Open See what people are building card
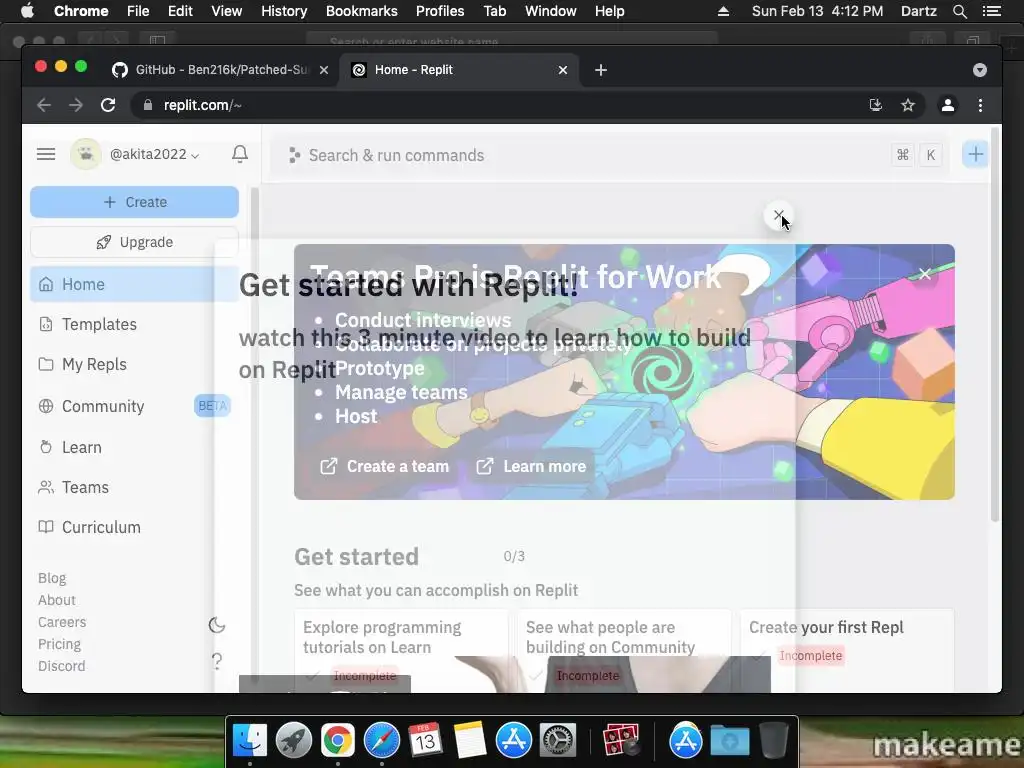Screen dimensions: 1024x768 click(x=624, y=650)
